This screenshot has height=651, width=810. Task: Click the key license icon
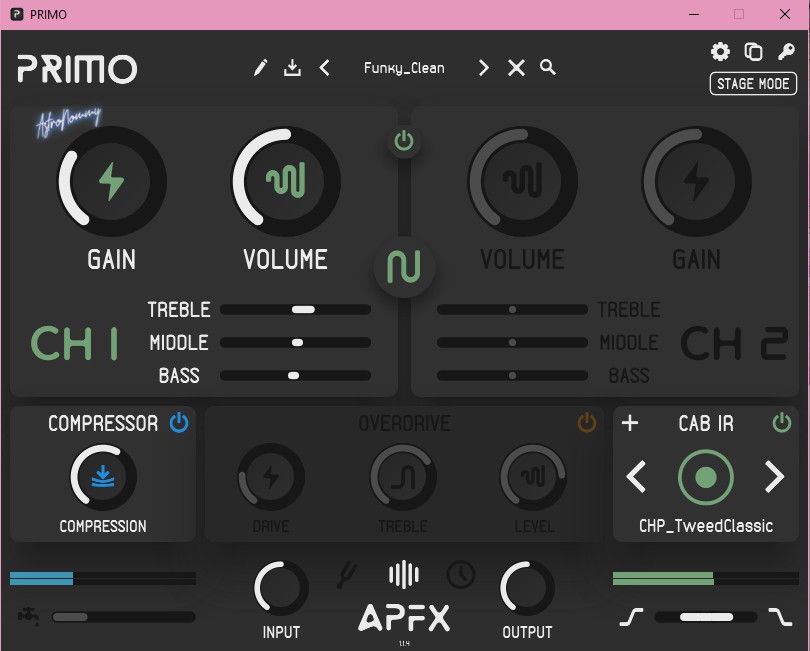click(x=786, y=52)
